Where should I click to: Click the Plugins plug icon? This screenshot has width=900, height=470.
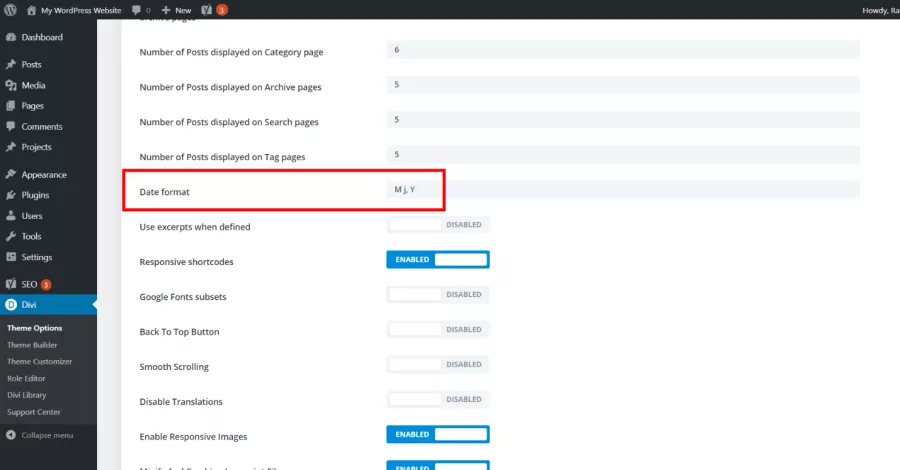(x=11, y=195)
